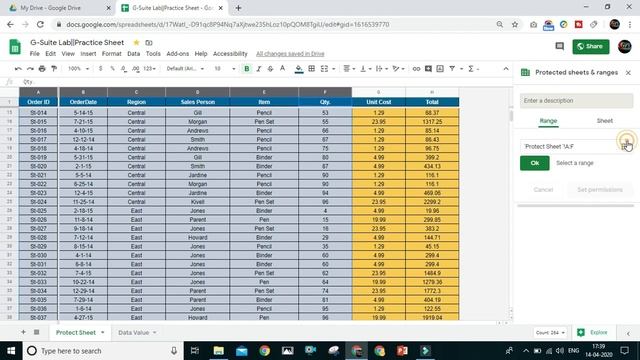The height and width of the screenshot is (360, 640).
Task: Click the select data range grid icon
Action: click(625, 146)
